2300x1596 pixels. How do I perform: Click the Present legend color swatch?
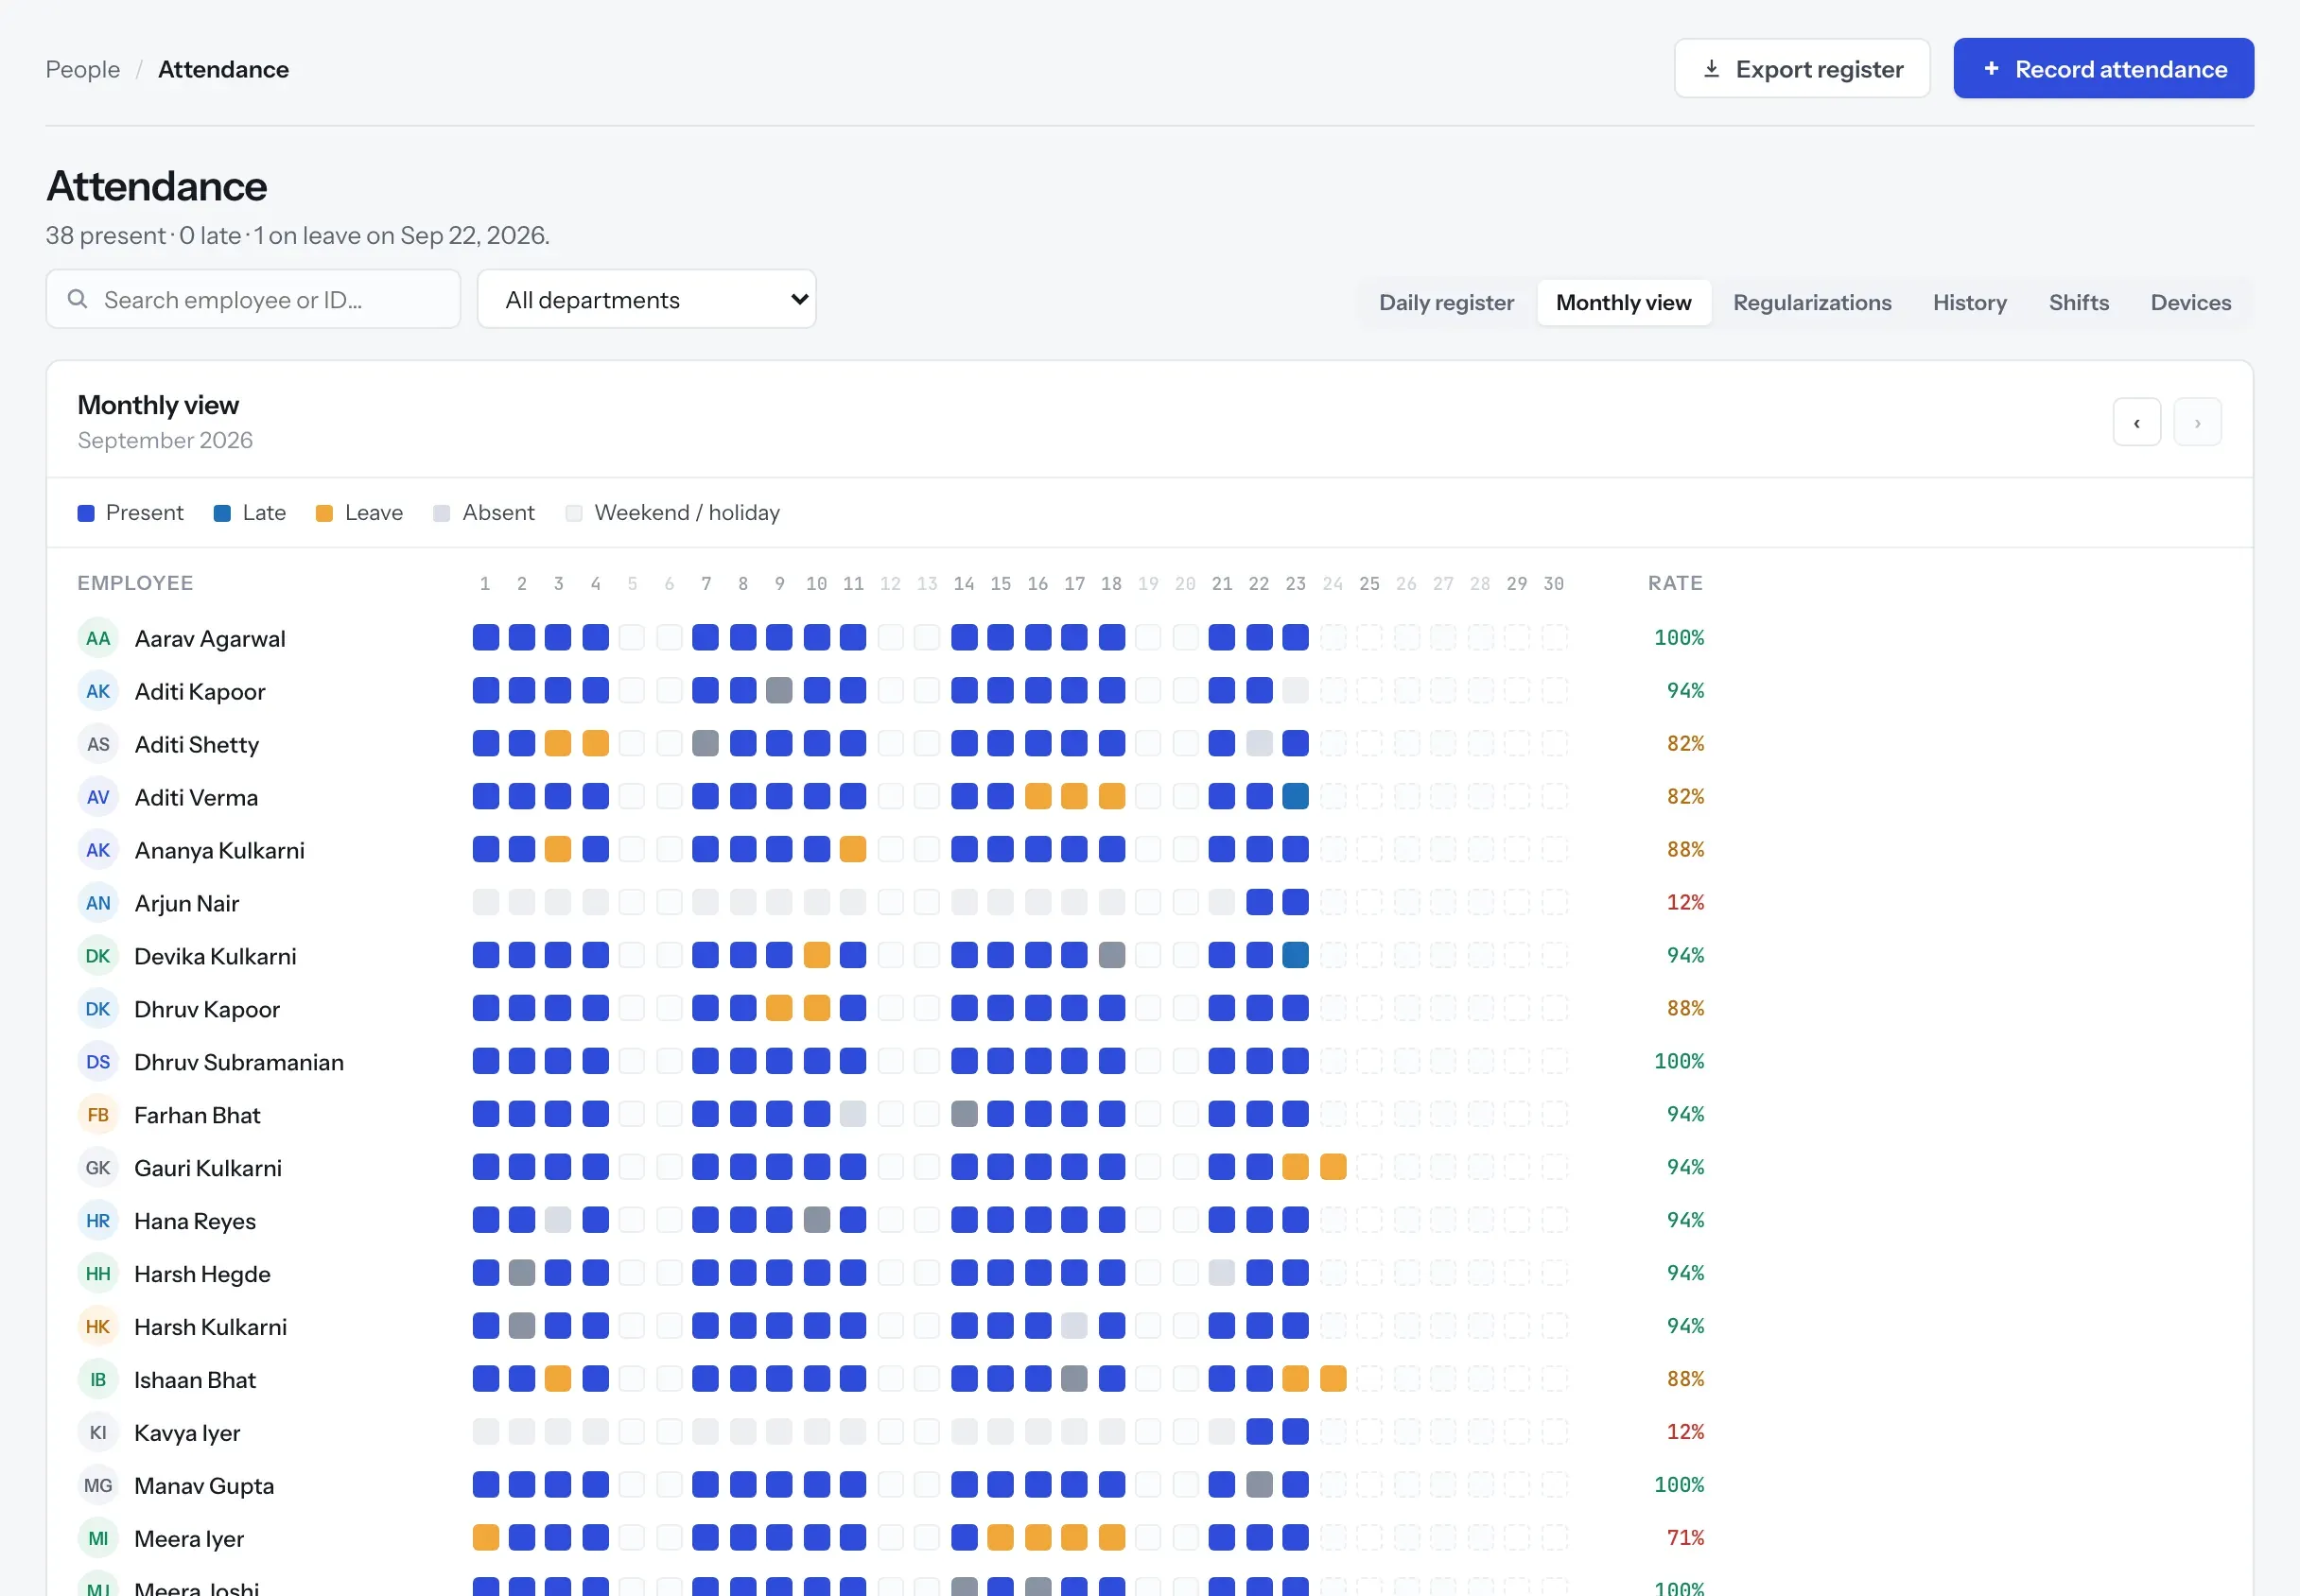click(x=86, y=513)
